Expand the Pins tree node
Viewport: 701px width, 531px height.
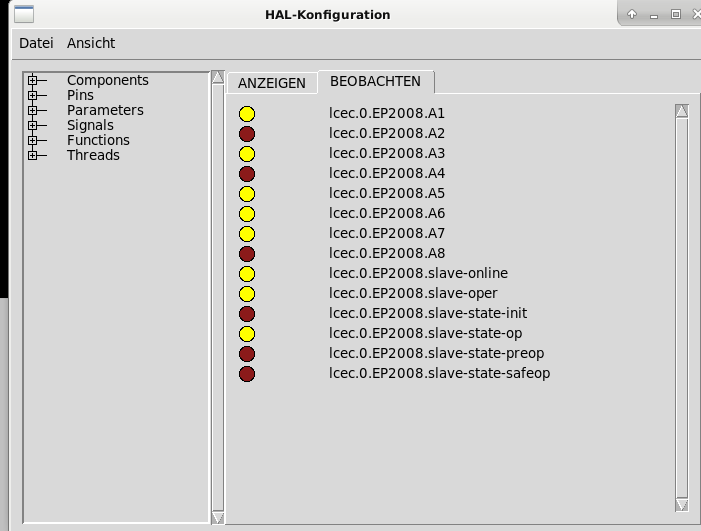tap(32, 95)
